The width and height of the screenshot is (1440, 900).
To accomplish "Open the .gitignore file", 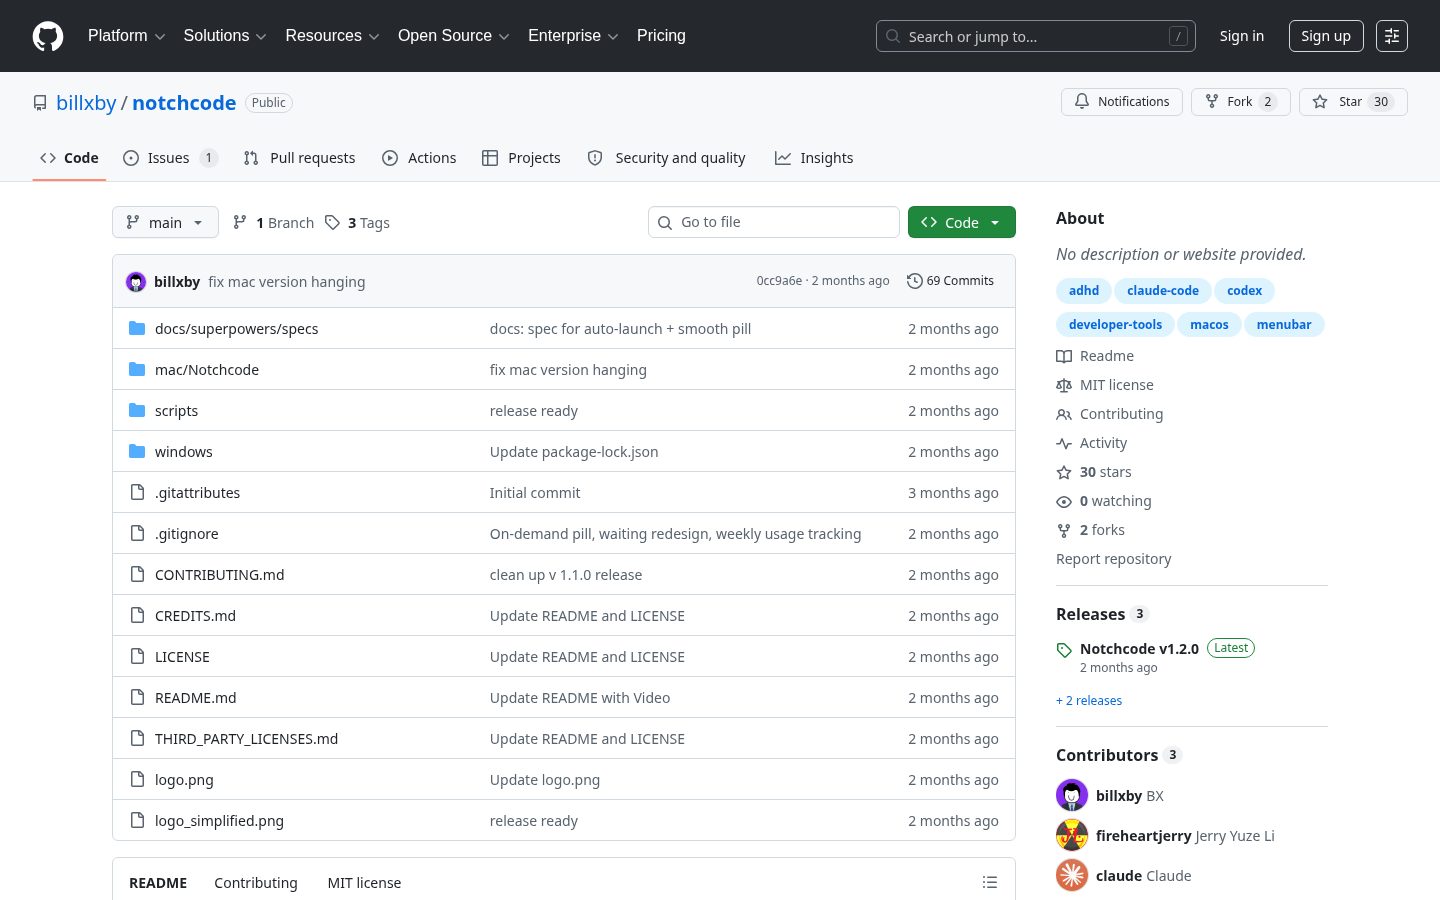I will [186, 534].
